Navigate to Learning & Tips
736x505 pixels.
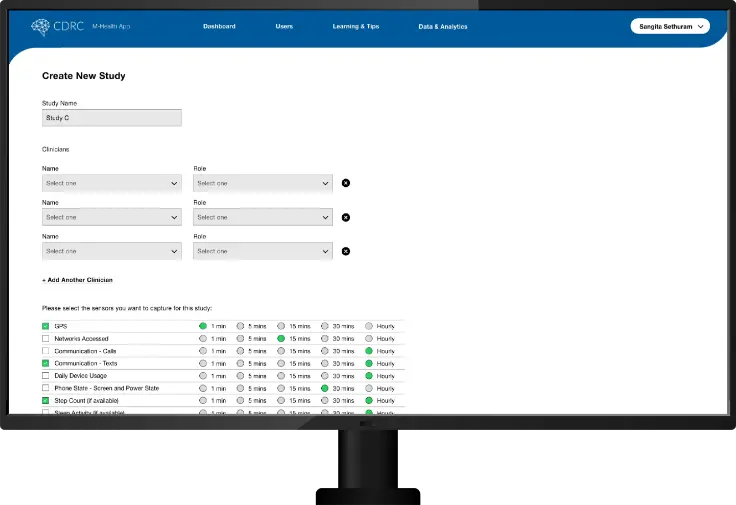(356, 27)
